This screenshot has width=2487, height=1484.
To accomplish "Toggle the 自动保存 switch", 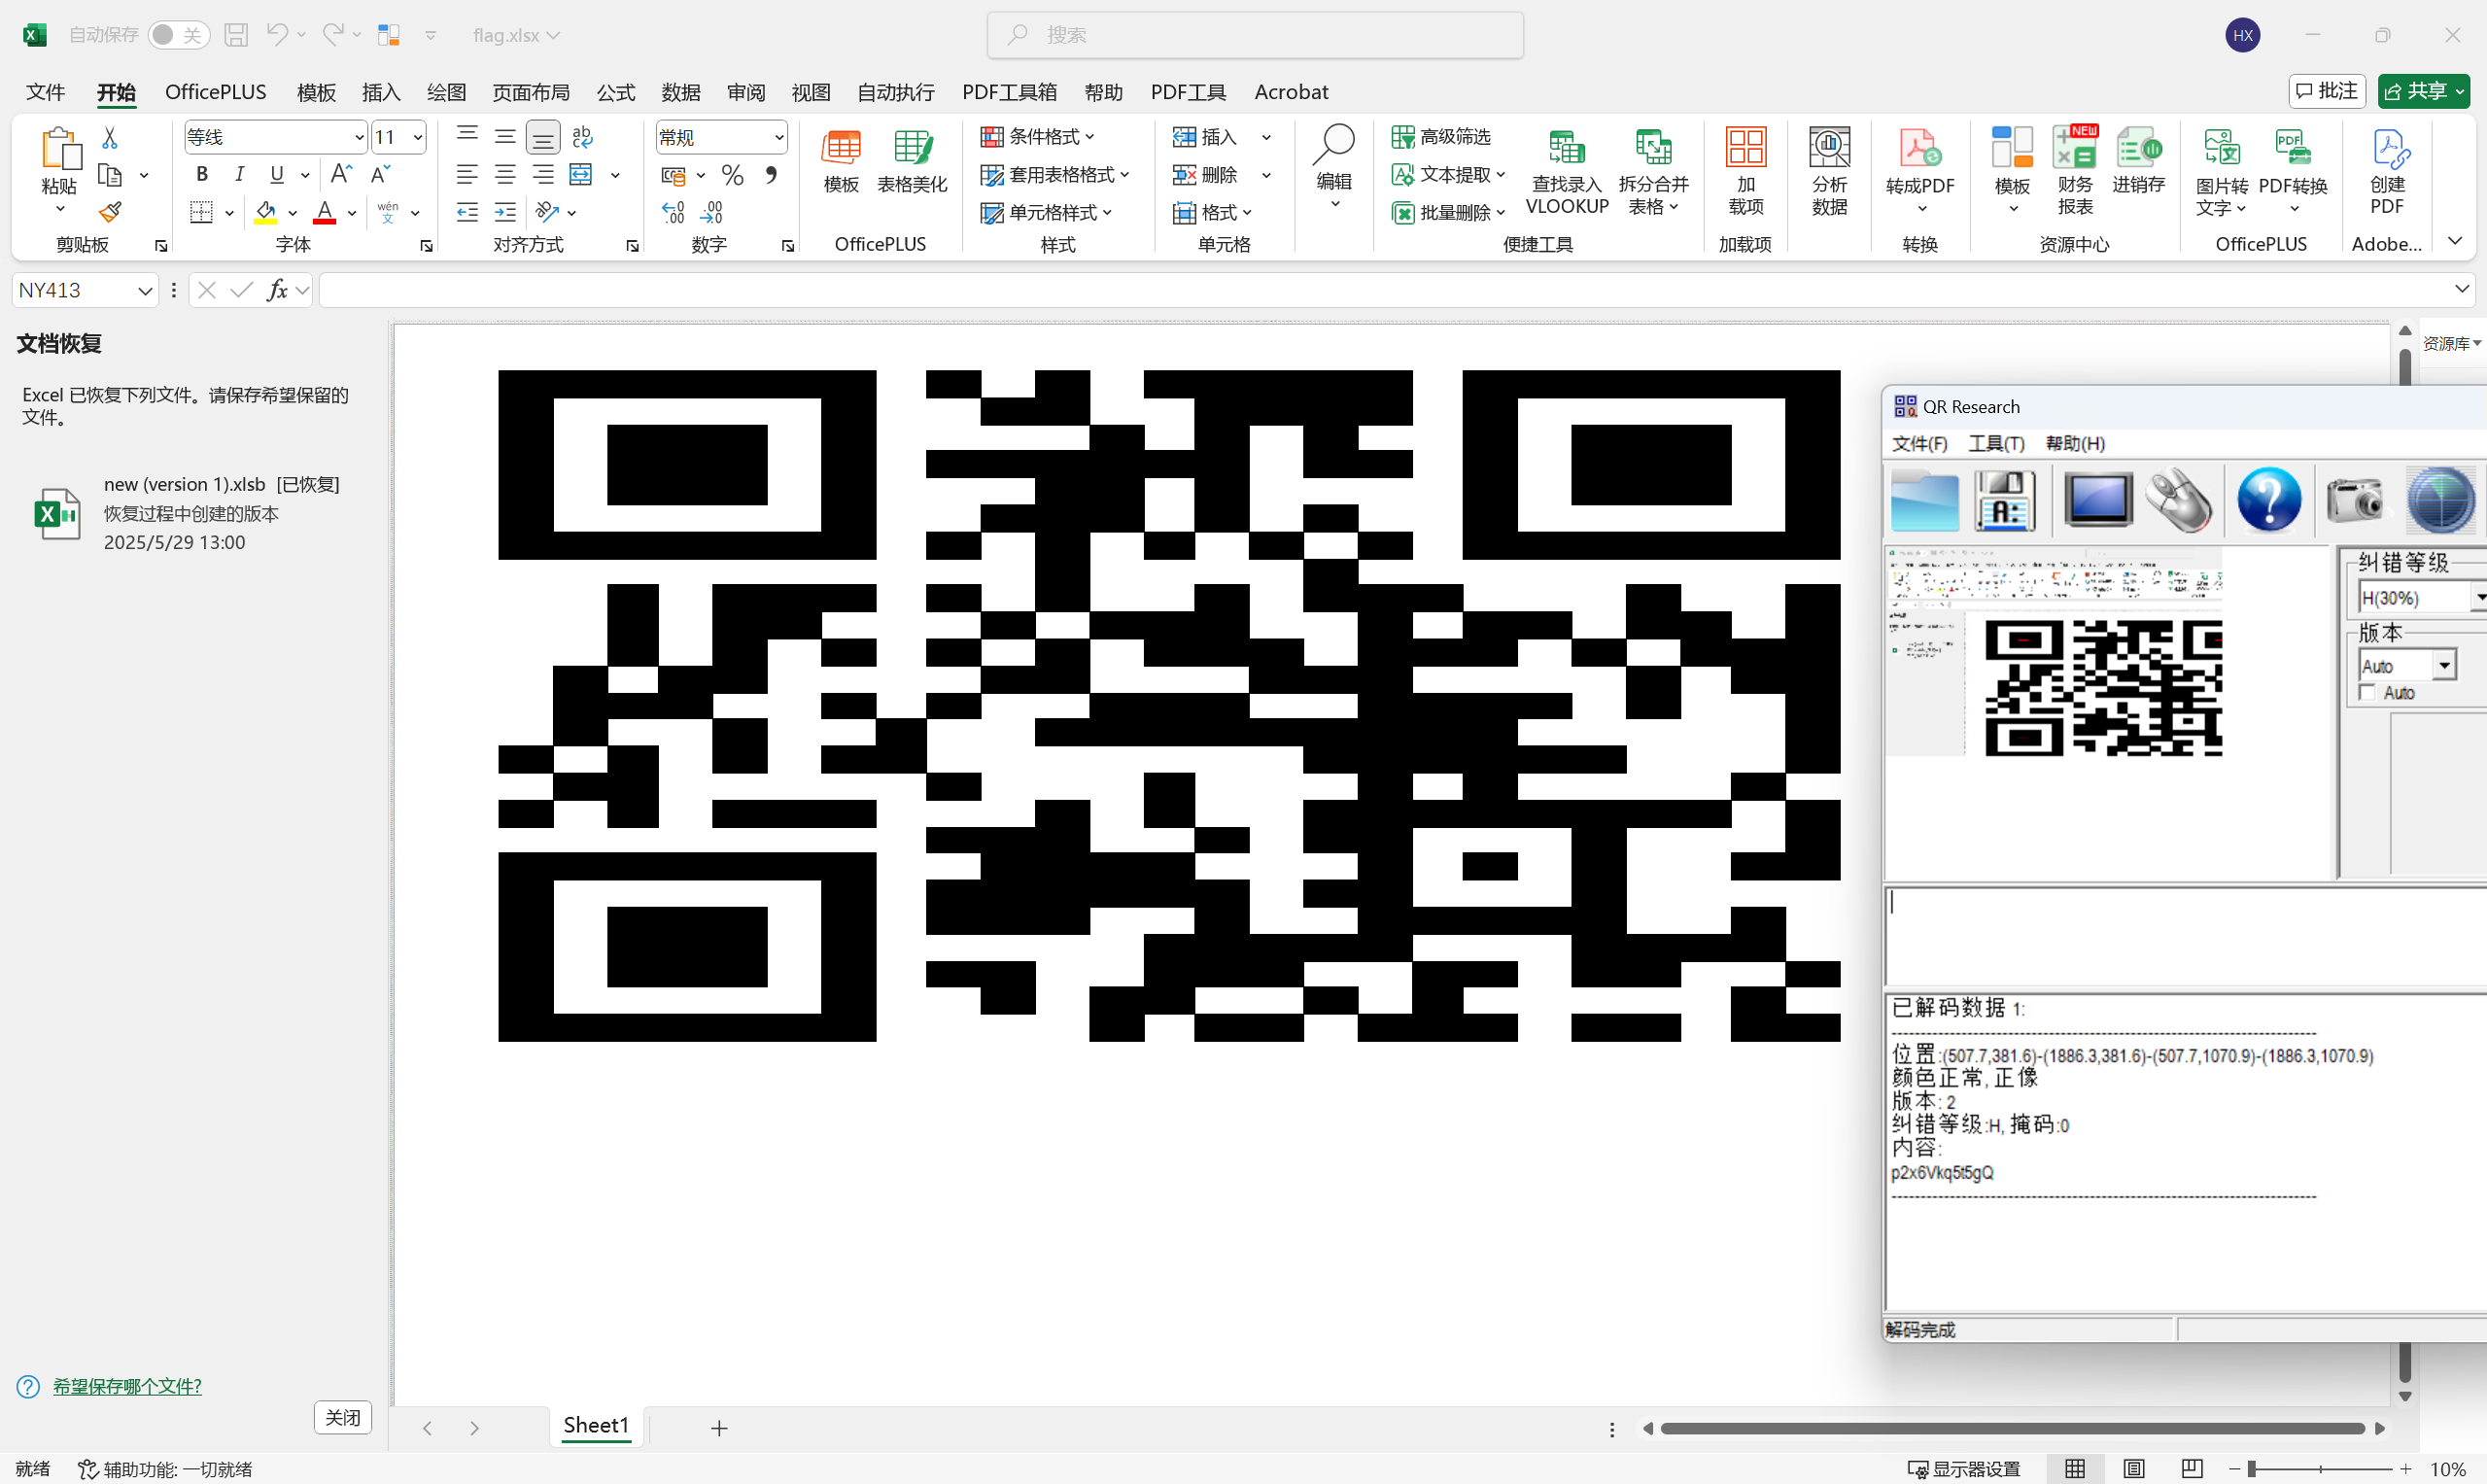I will (x=179, y=35).
